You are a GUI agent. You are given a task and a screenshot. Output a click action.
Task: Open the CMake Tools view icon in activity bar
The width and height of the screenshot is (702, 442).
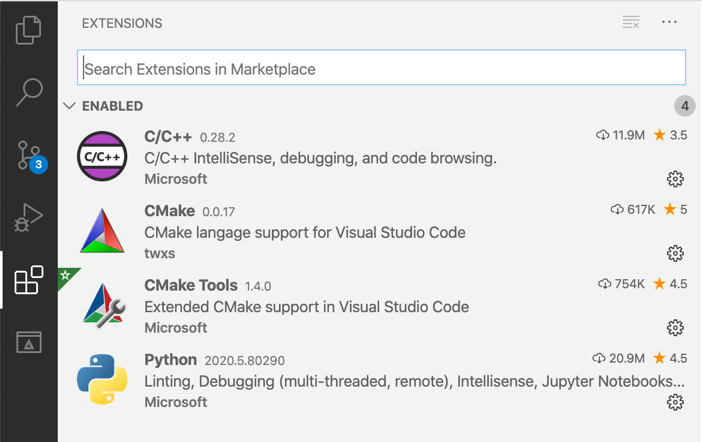[29, 342]
